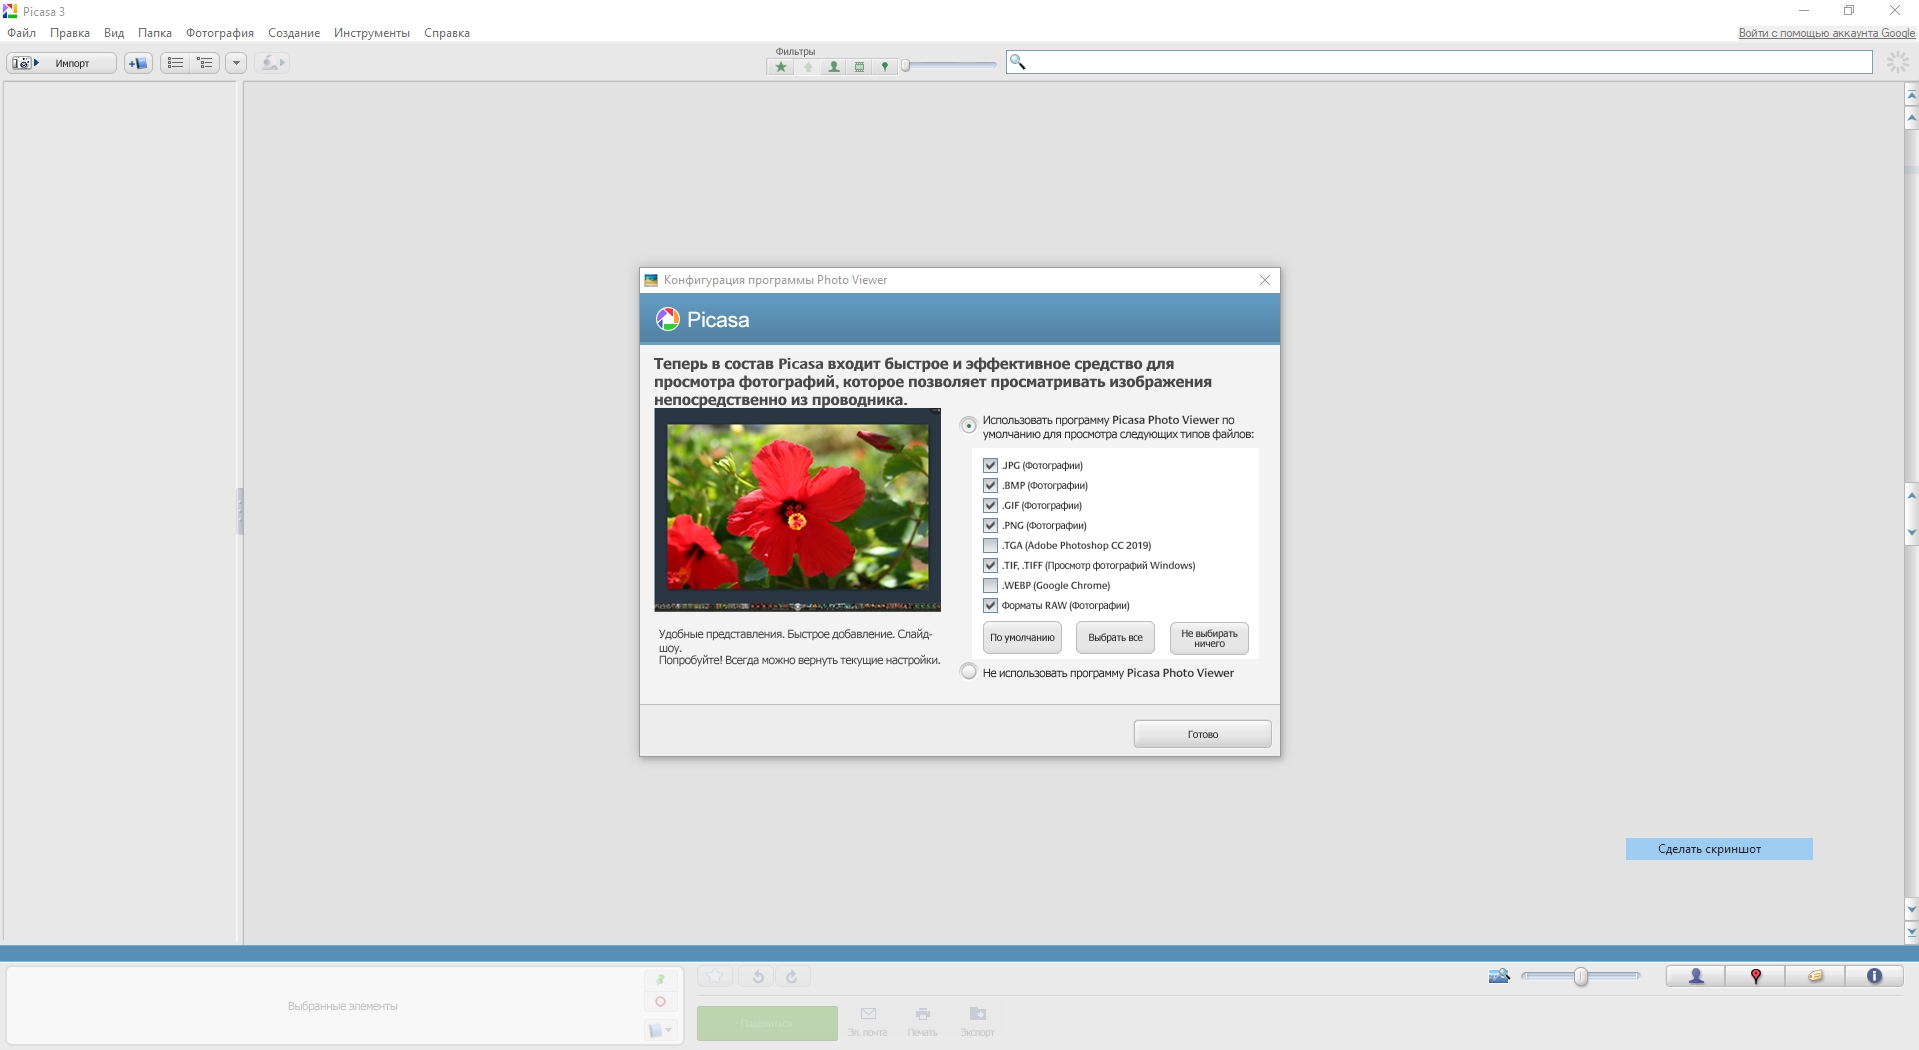This screenshot has width=1919, height=1050.
Task: Uncheck the .BMP file type checkbox
Action: [x=990, y=485]
